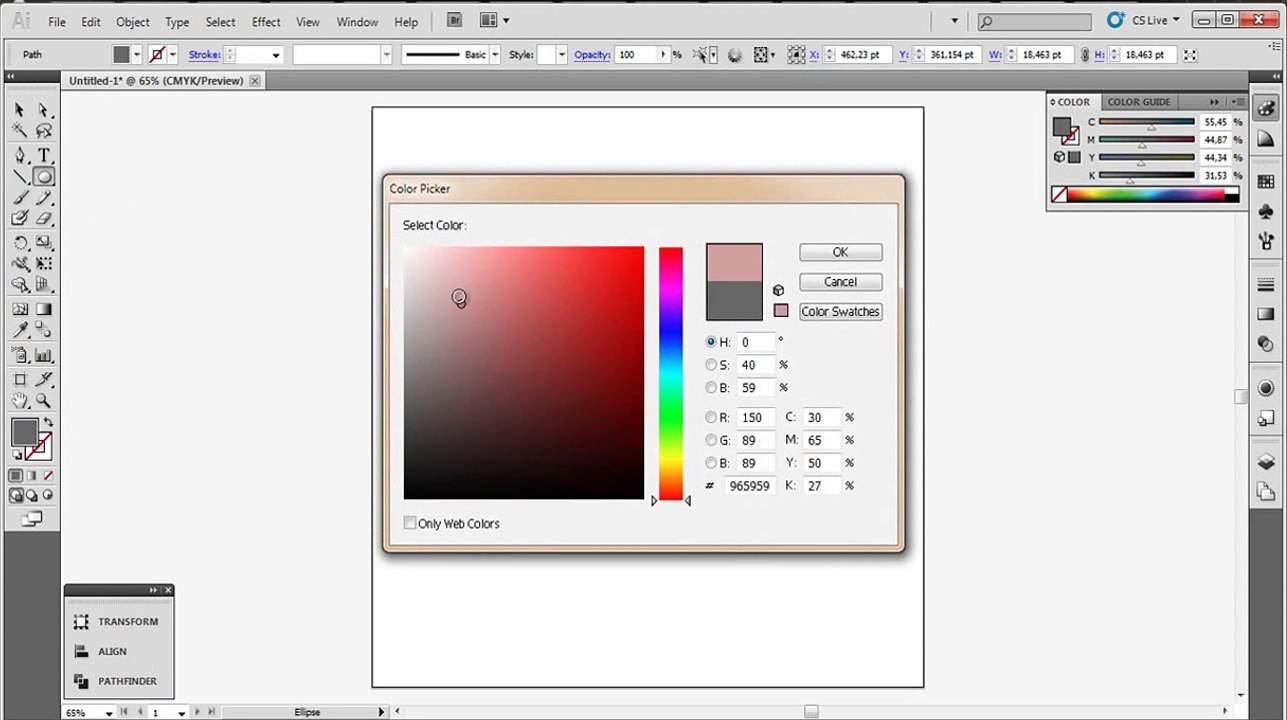Open the Symbols panel (club icon)

[x=1266, y=211]
